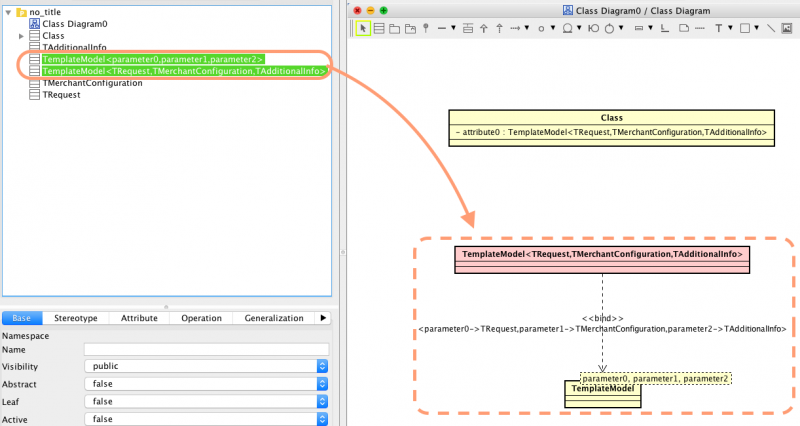Show more property tabs arrow

[323, 318]
